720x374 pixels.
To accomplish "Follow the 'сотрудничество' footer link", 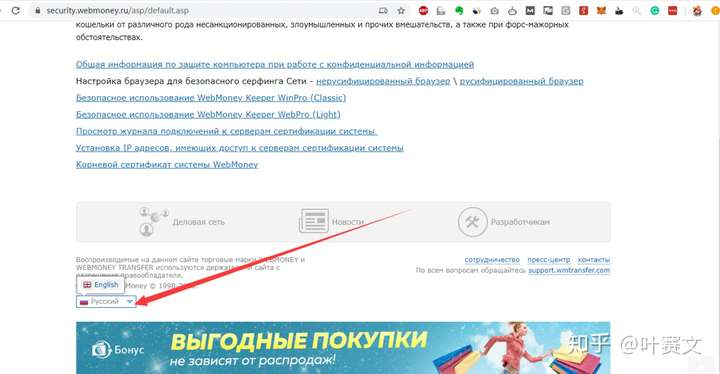I will tap(492, 260).
